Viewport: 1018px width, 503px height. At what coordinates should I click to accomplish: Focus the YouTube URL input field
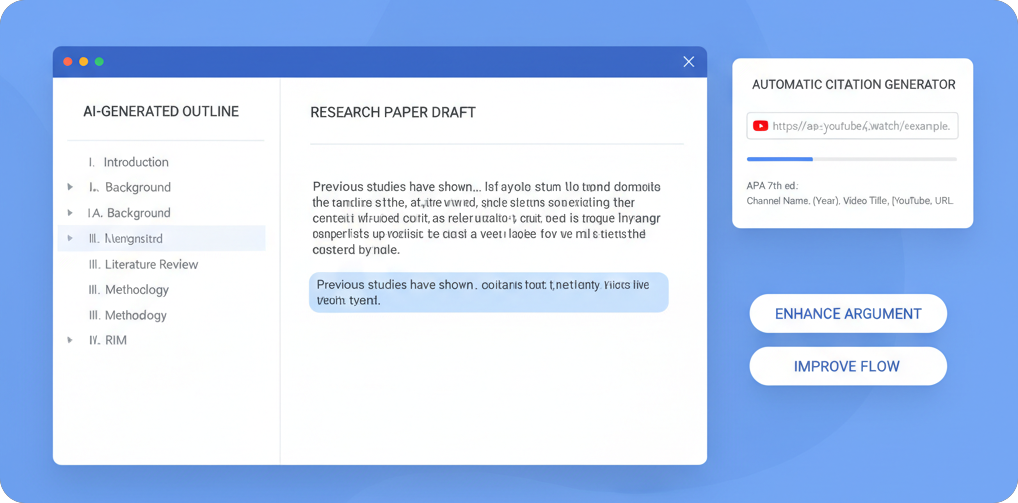861,126
